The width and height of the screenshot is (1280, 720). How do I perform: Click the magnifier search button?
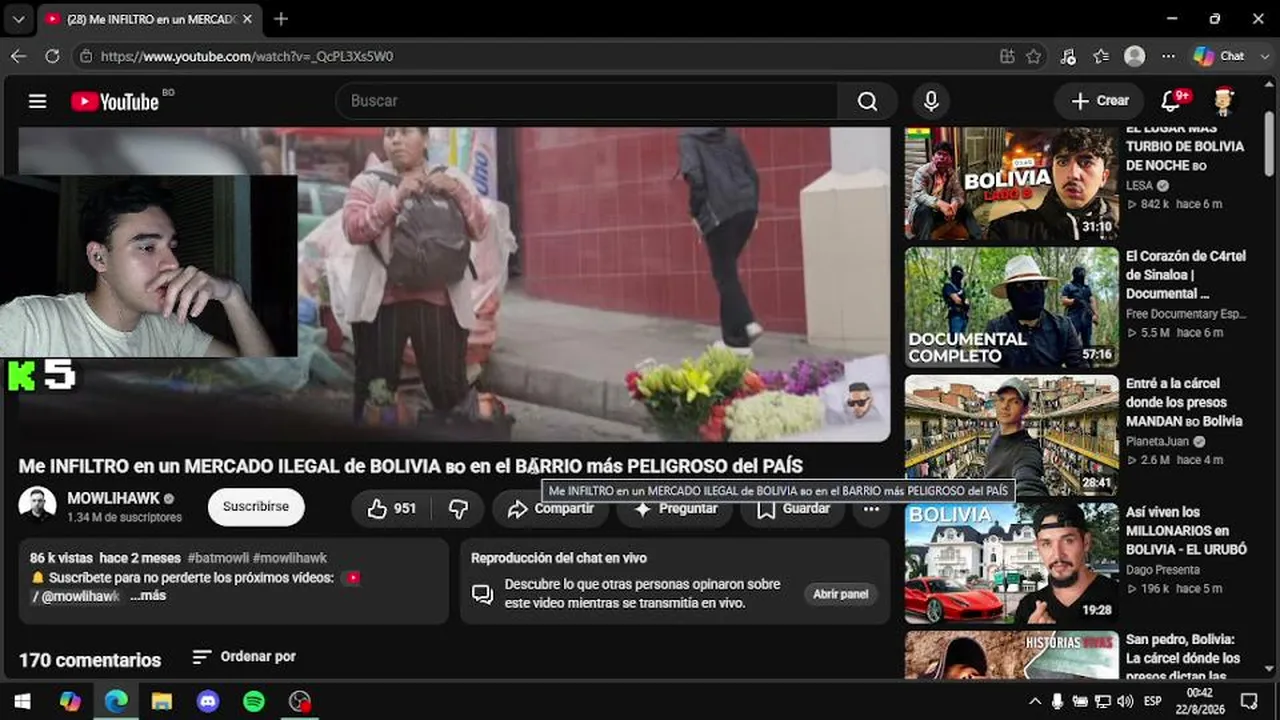(867, 101)
